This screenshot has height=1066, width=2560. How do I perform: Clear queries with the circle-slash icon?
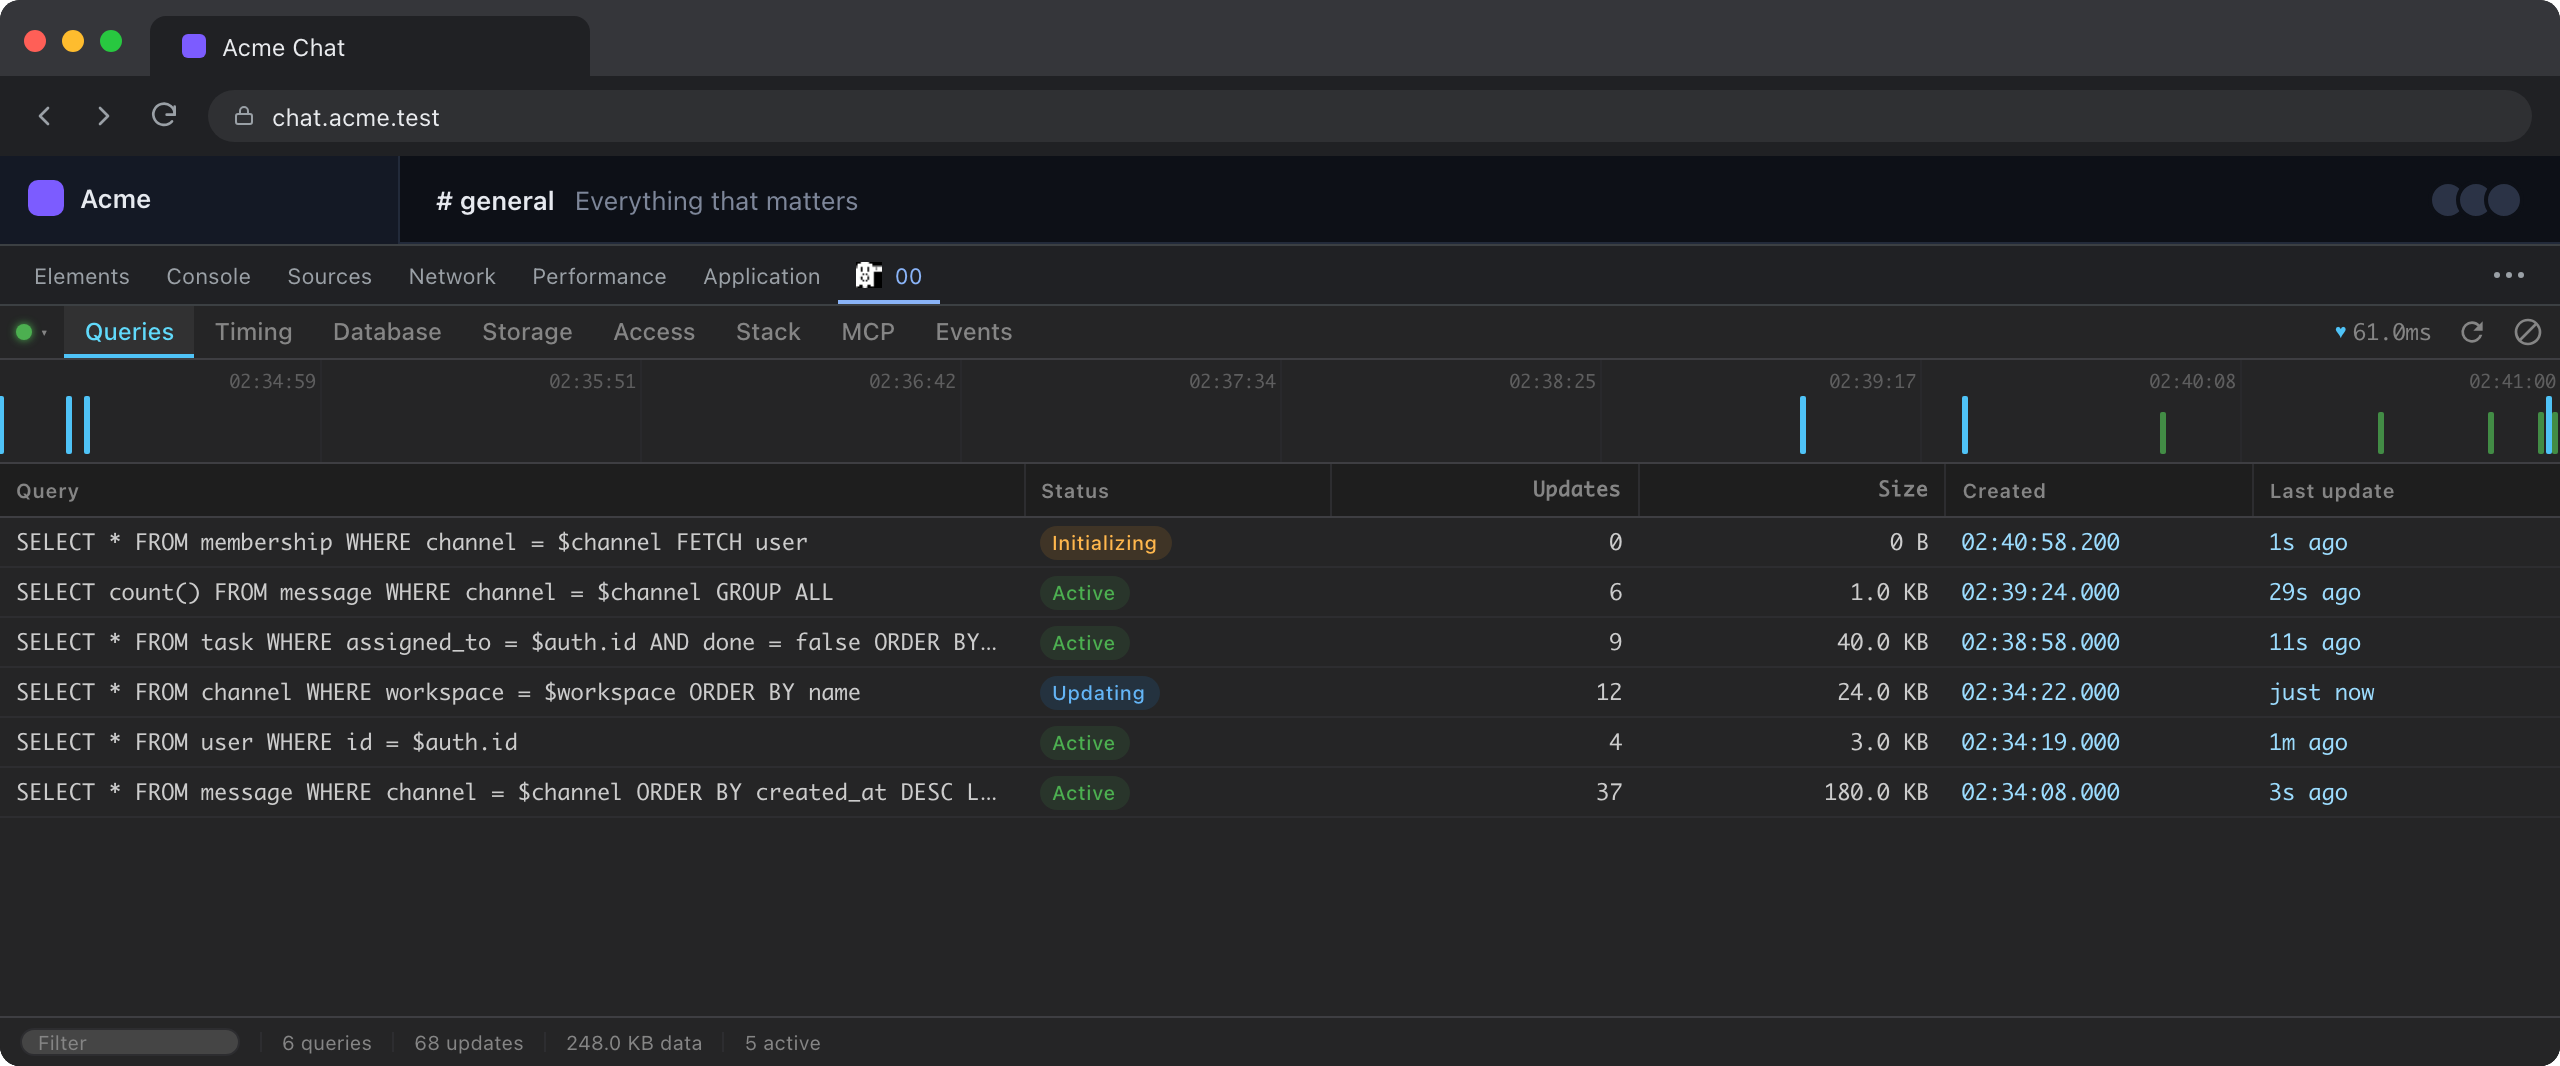[2528, 332]
